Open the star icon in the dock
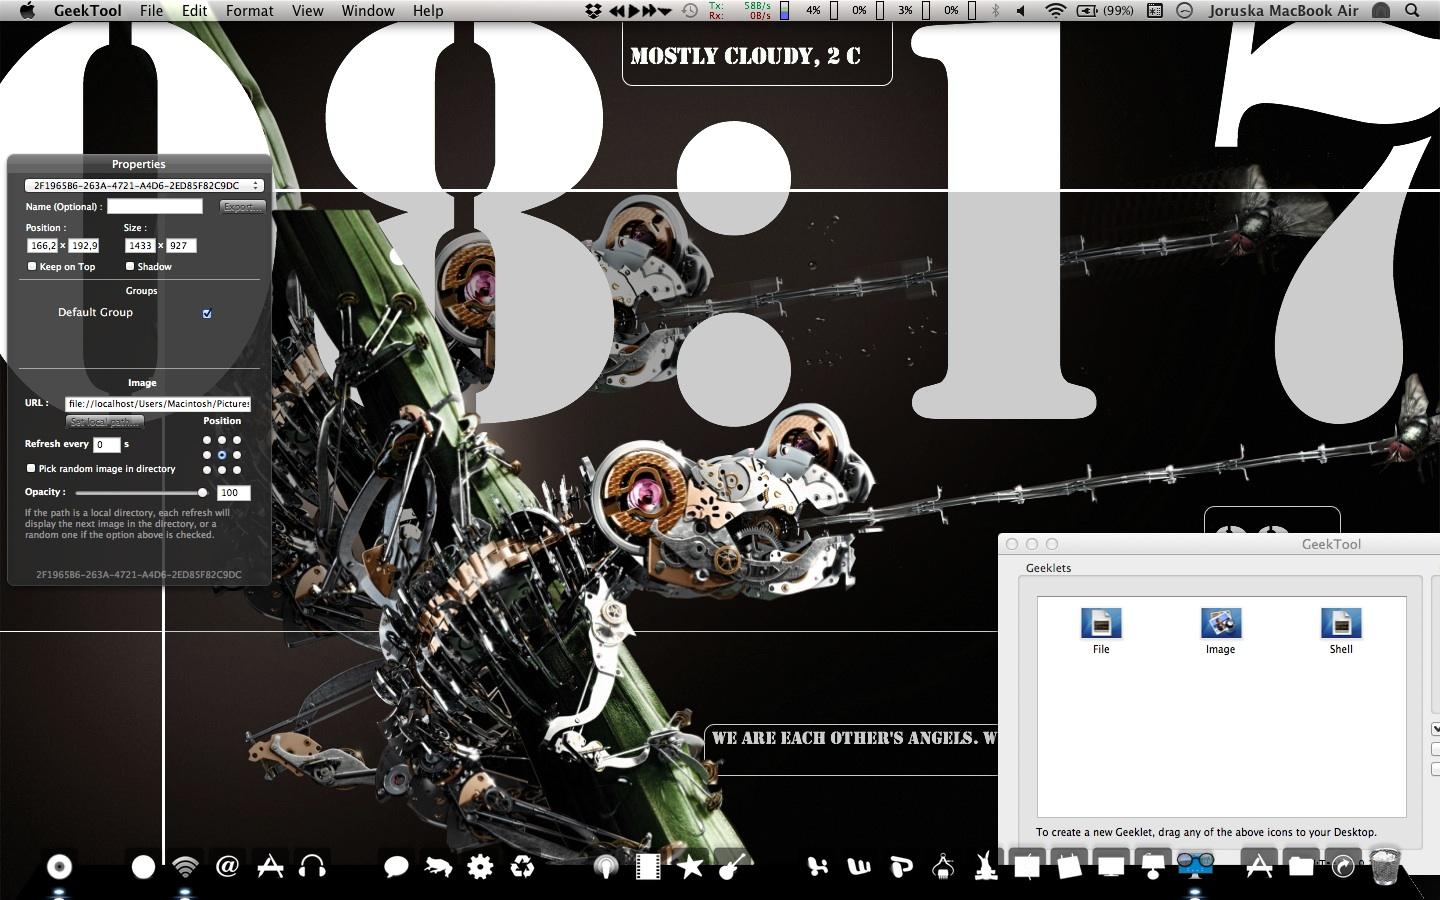1440x900 pixels. pyautogui.click(x=690, y=866)
